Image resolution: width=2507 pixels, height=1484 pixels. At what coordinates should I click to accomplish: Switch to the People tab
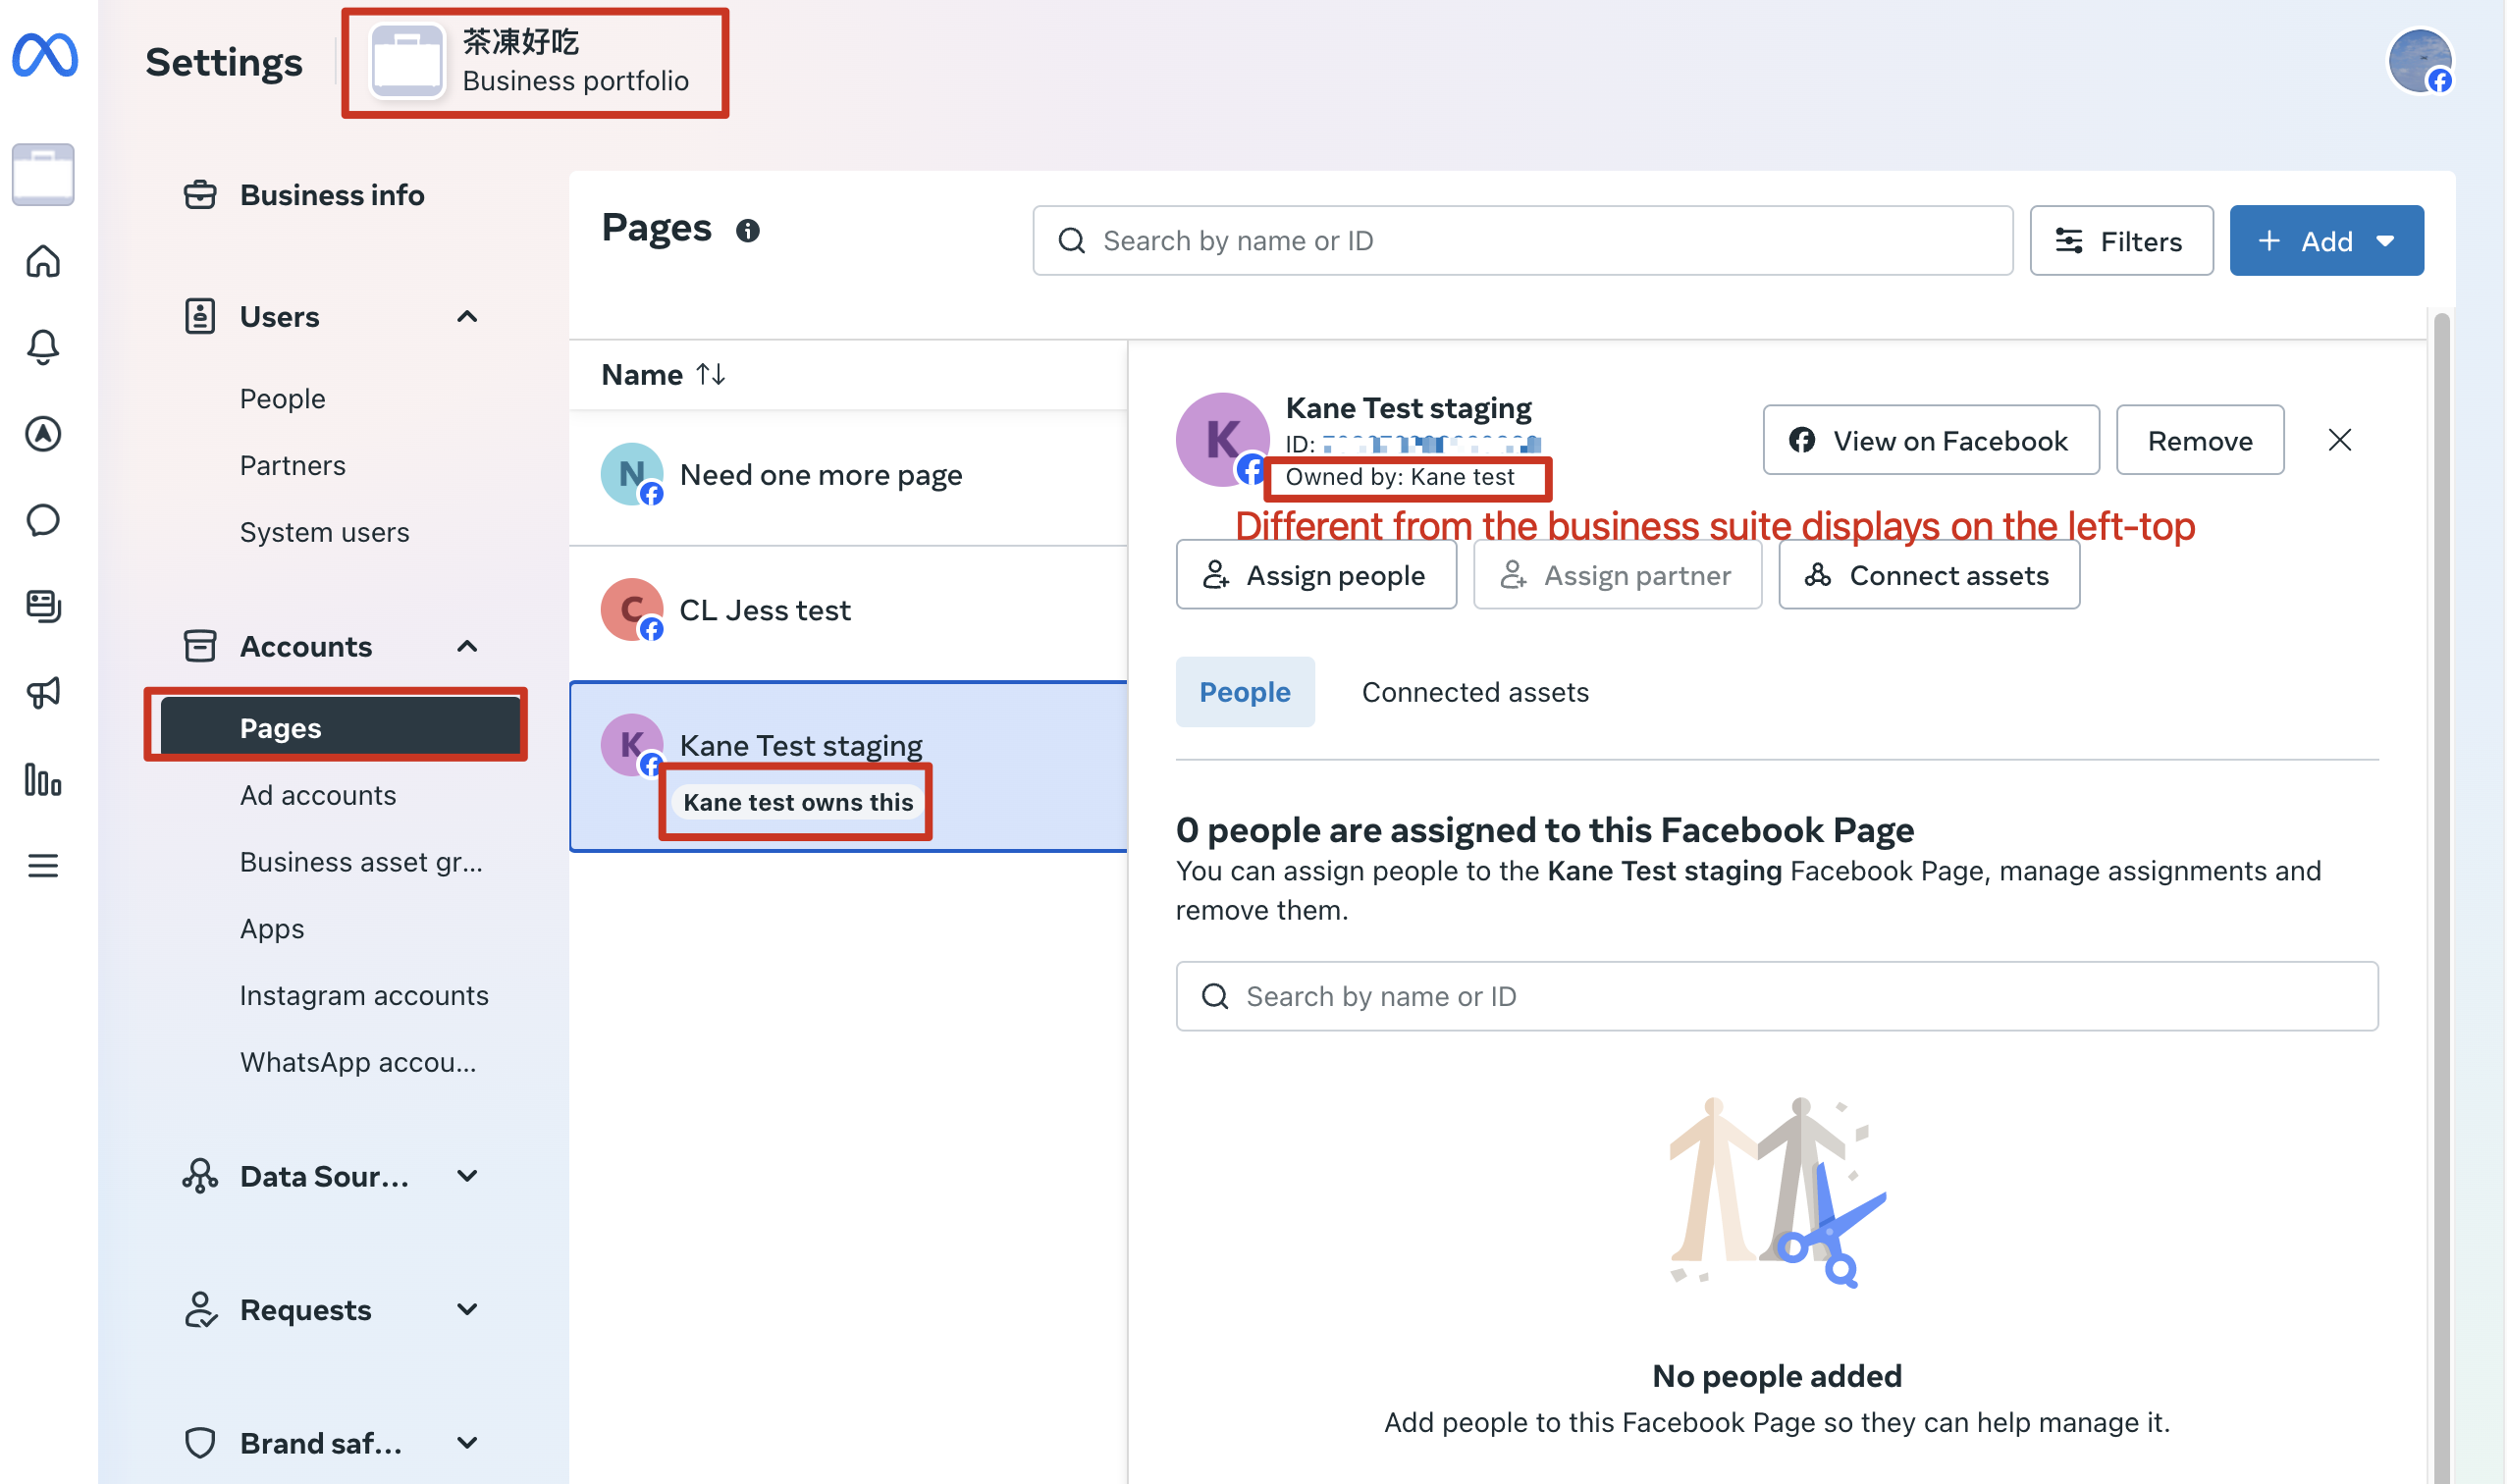pos(1245,691)
